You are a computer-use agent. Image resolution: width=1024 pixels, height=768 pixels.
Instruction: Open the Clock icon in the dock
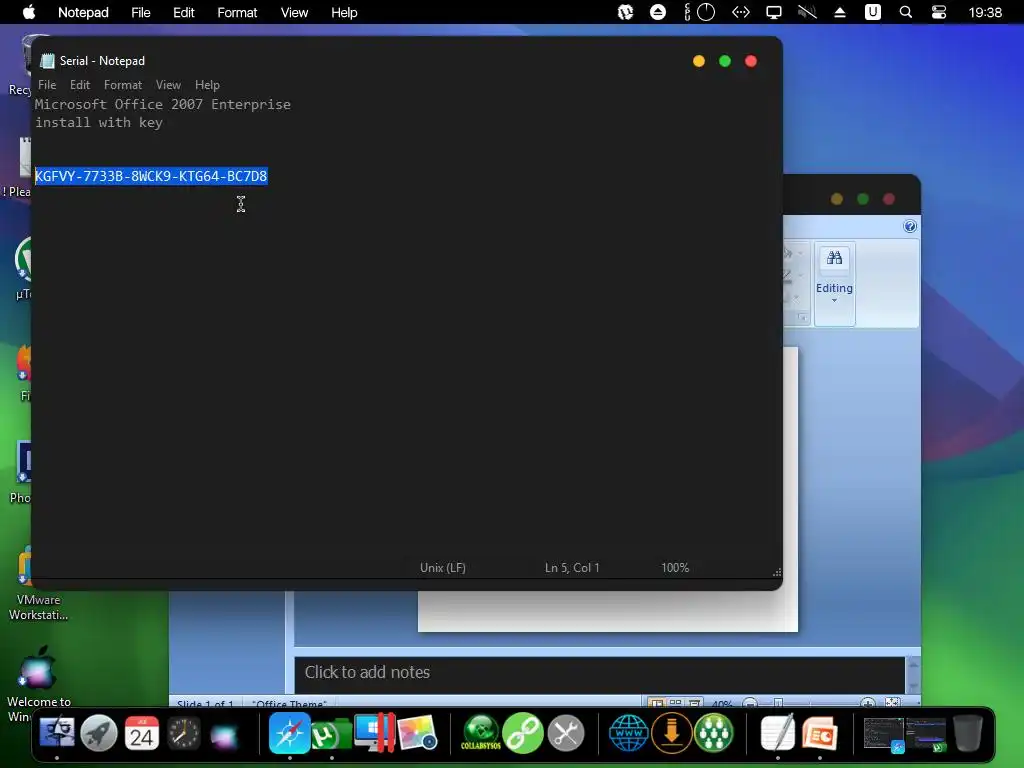(x=184, y=733)
